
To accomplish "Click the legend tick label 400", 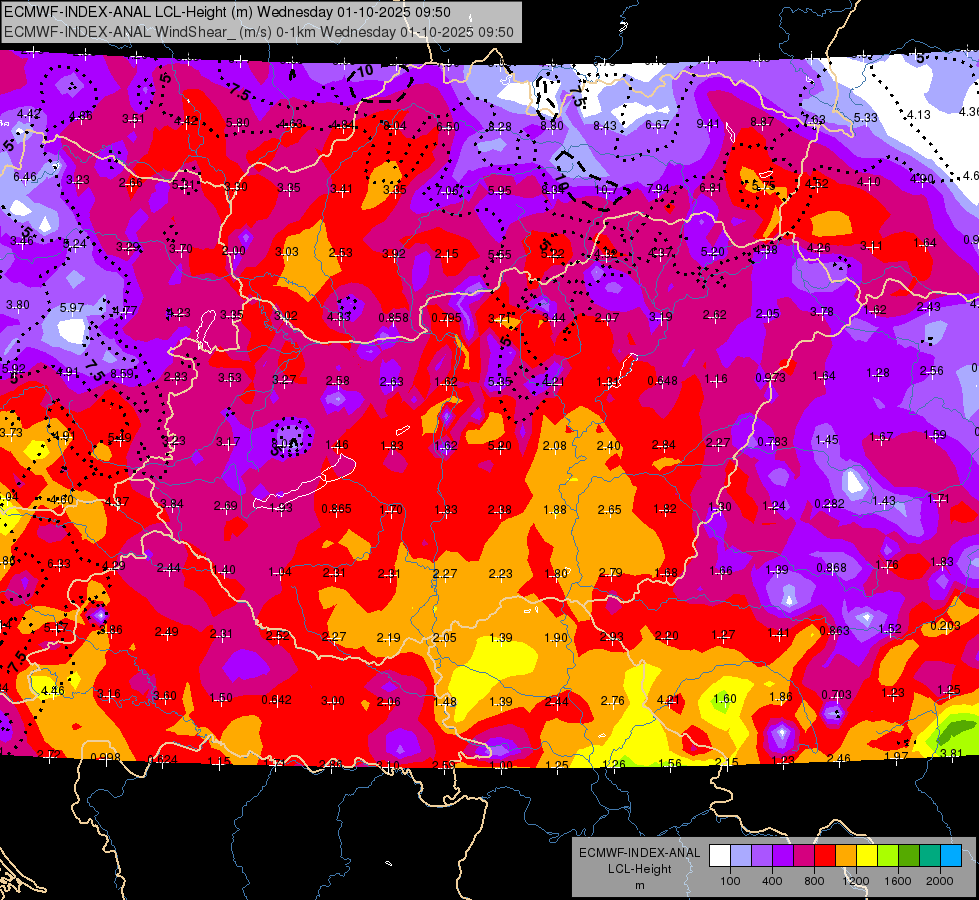I will (772, 881).
